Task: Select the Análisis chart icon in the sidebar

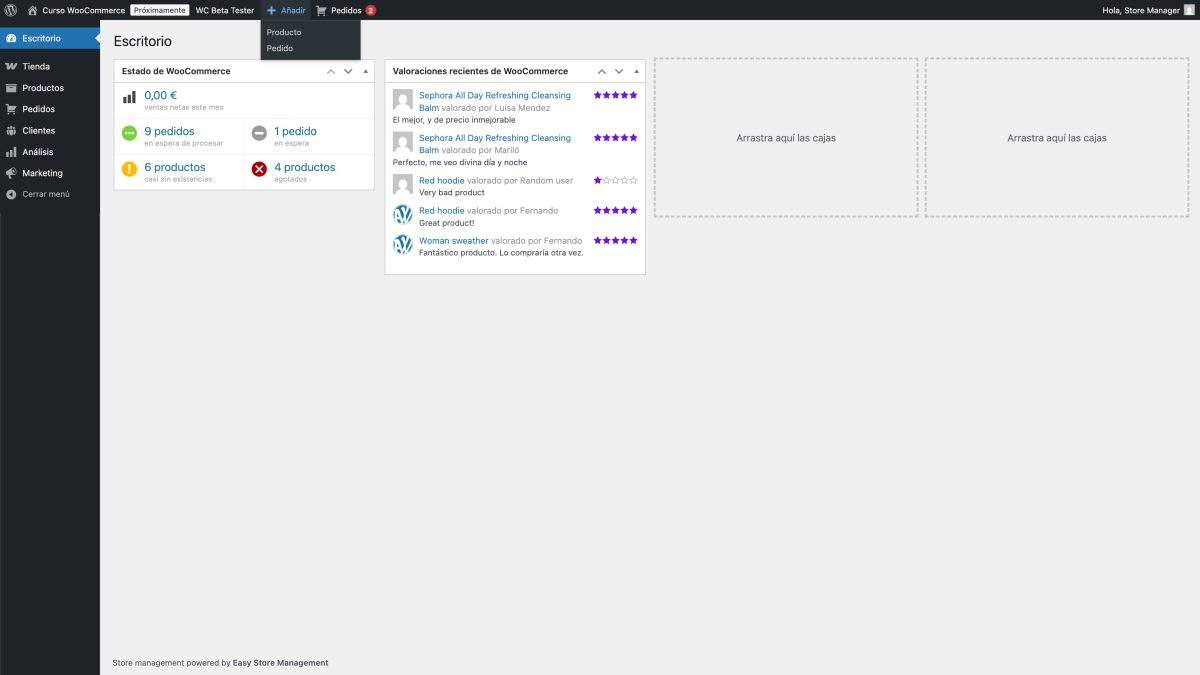Action: pos(12,151)
